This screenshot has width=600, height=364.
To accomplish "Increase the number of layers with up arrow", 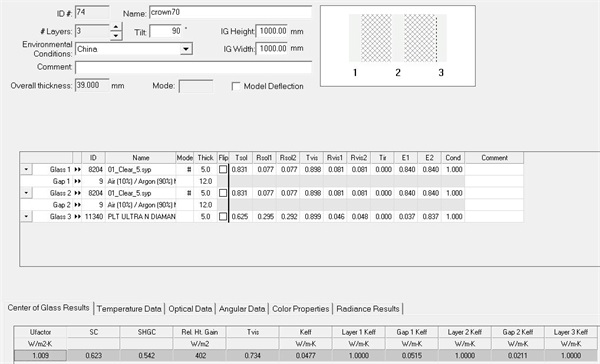I will coord(116,27).
